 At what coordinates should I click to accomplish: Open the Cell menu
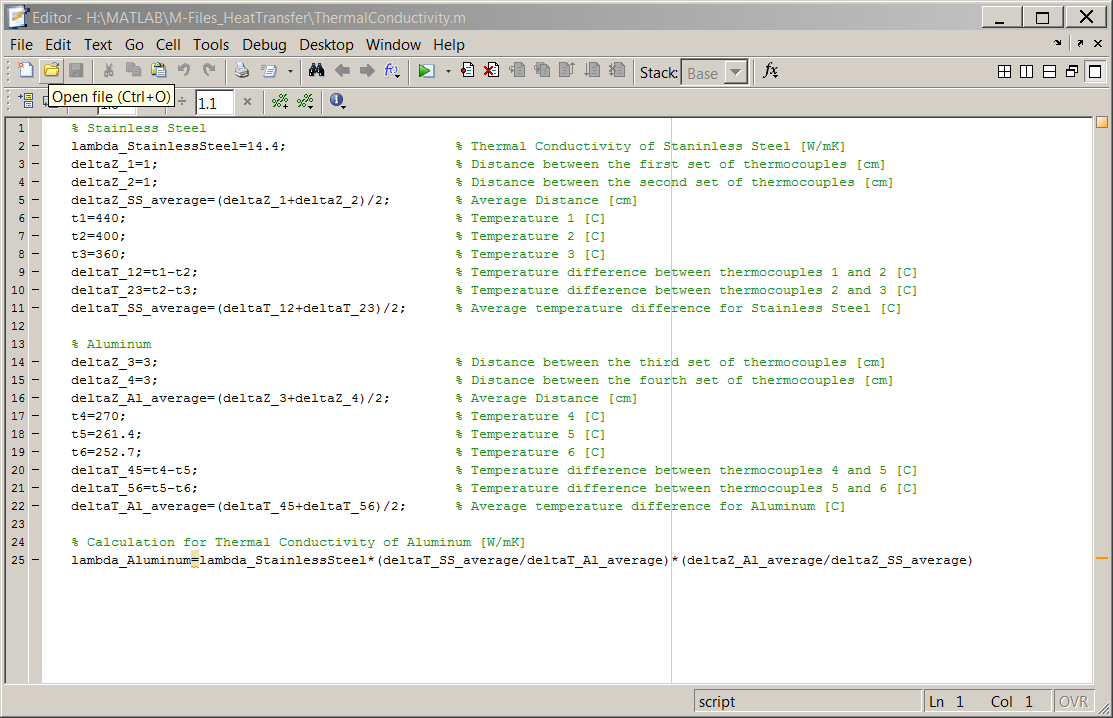168,45
